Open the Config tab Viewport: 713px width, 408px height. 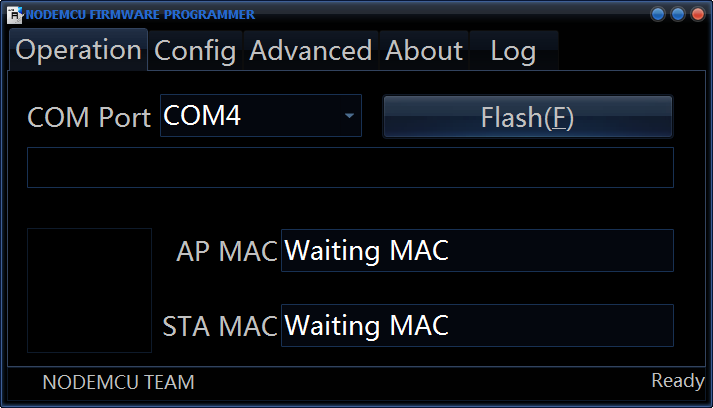coord(195,51)
